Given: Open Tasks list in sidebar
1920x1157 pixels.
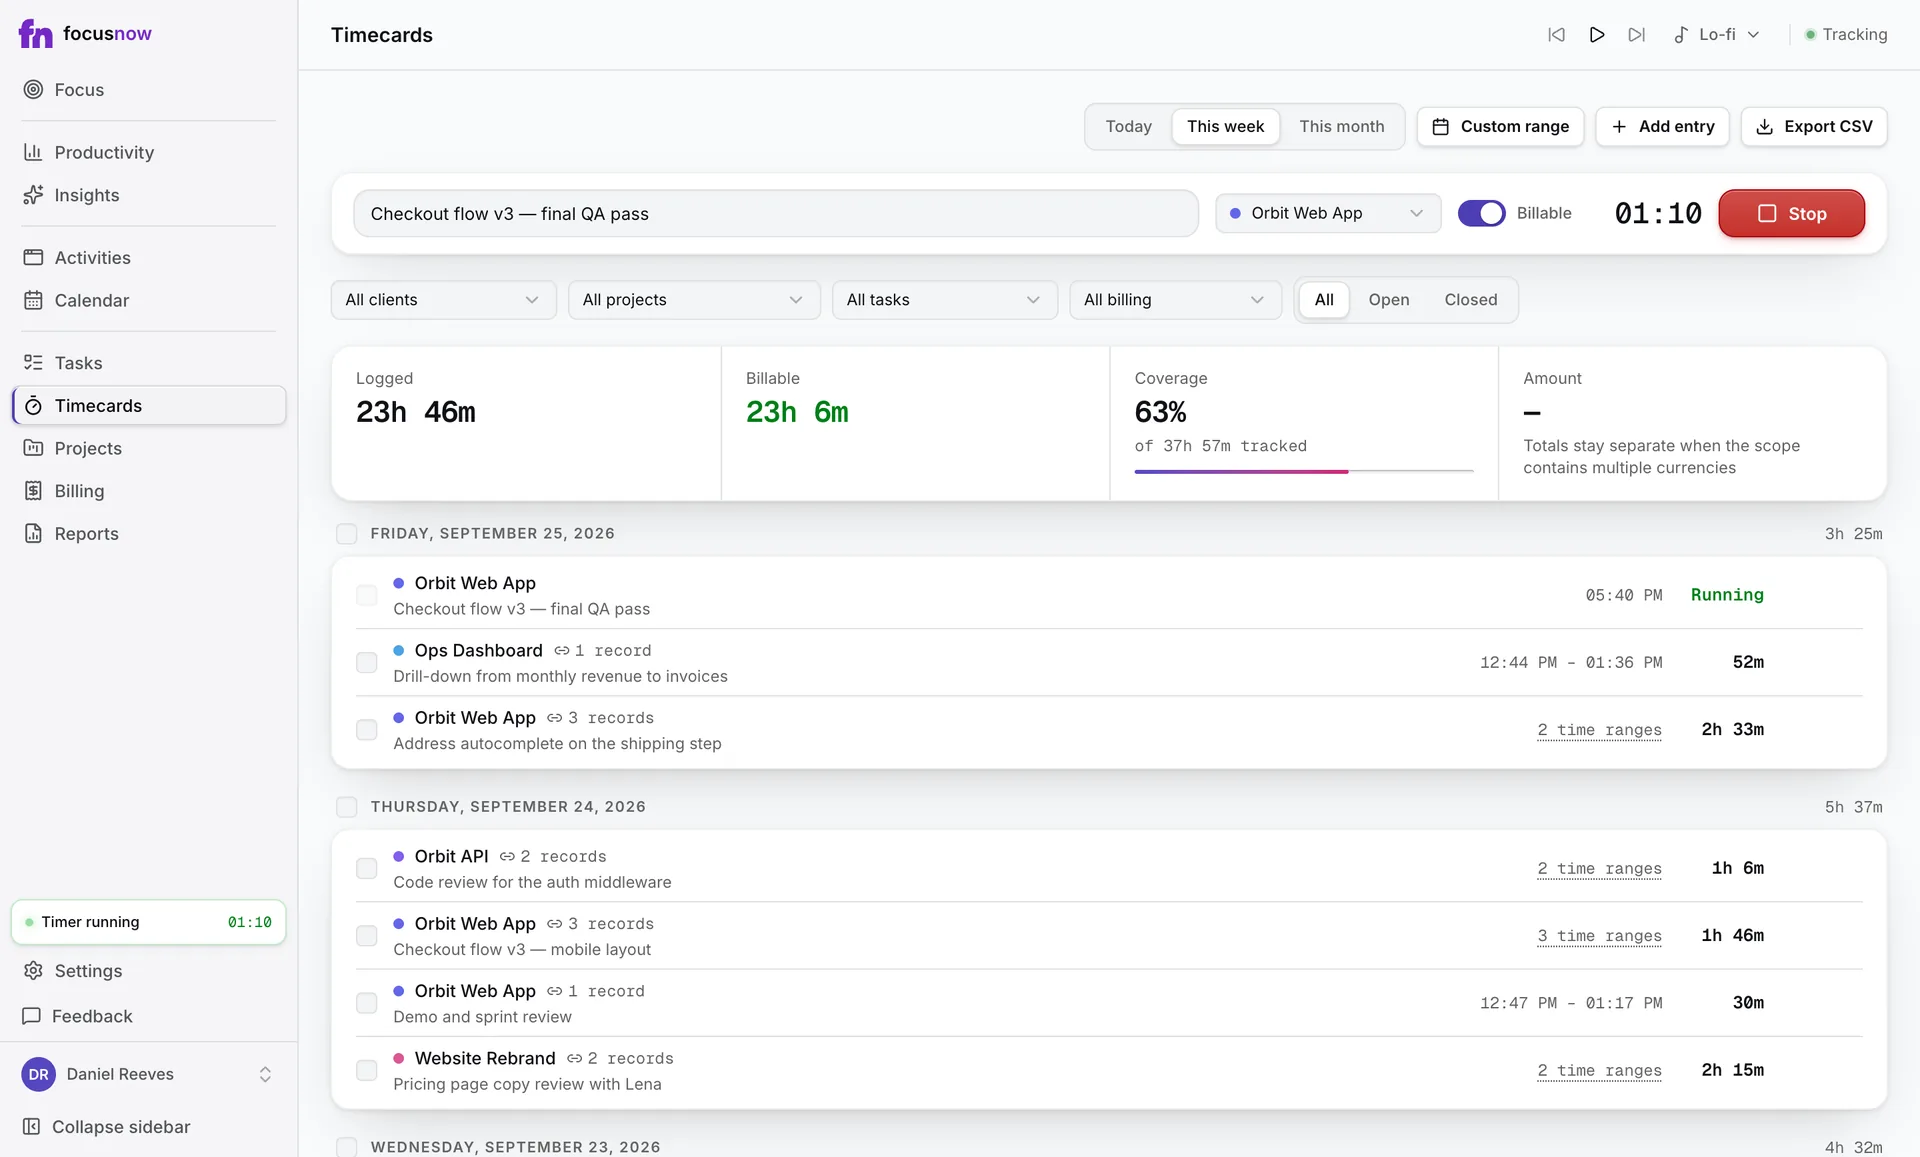Looking at the screenshot, I should coord(149,362).
